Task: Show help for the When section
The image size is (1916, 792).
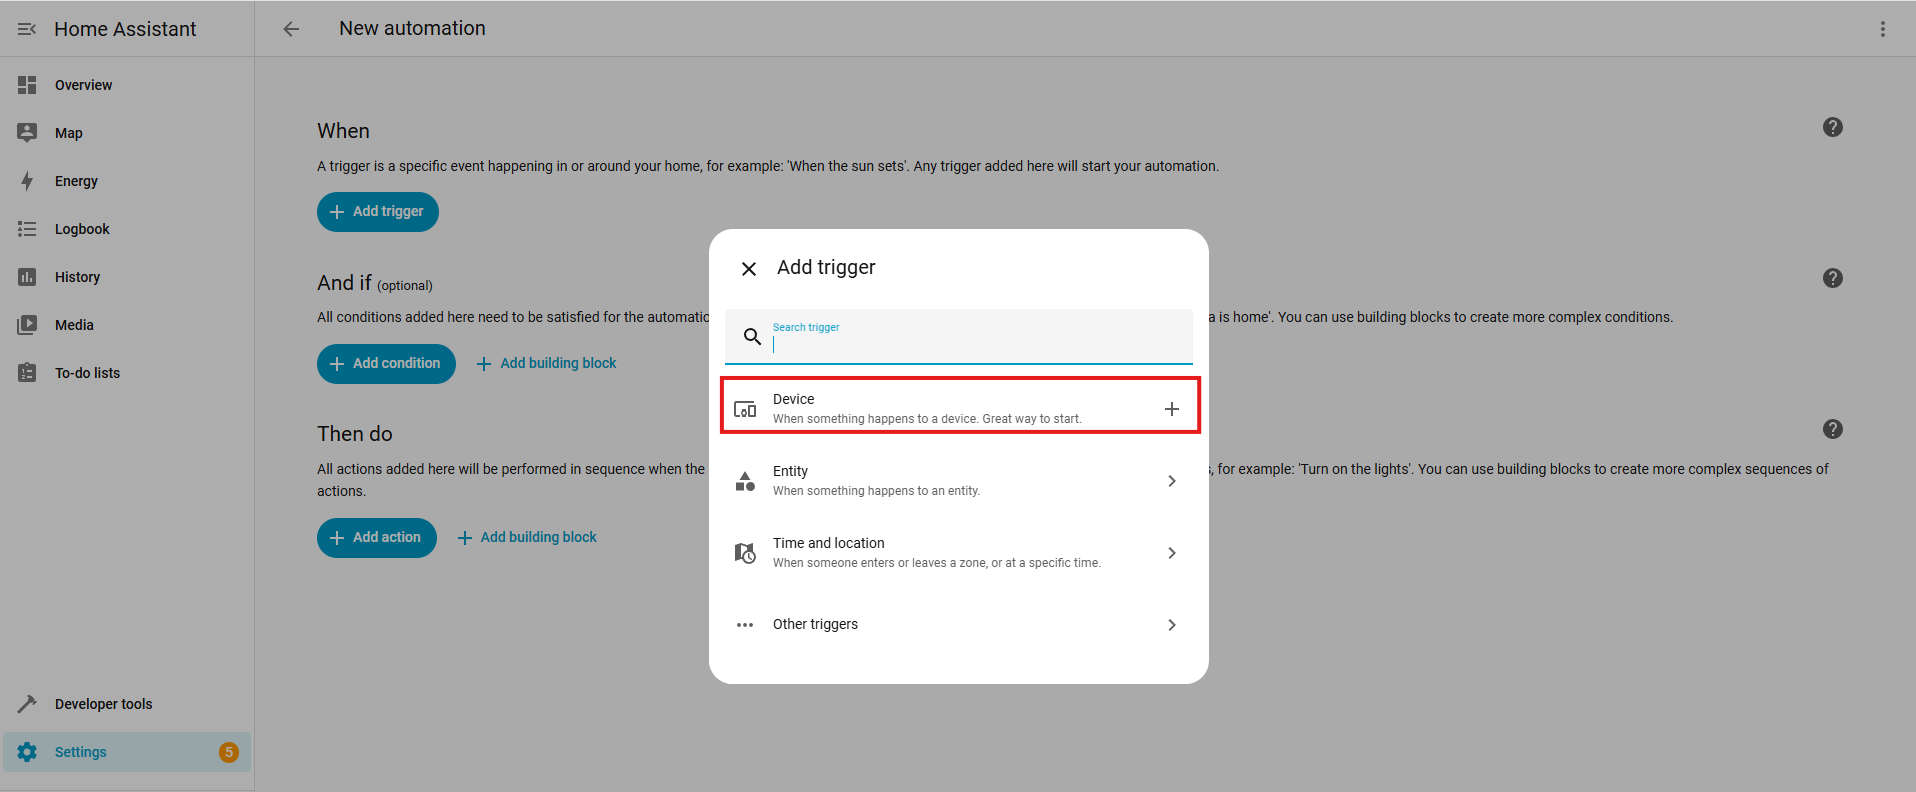Action: point(1833,127)
